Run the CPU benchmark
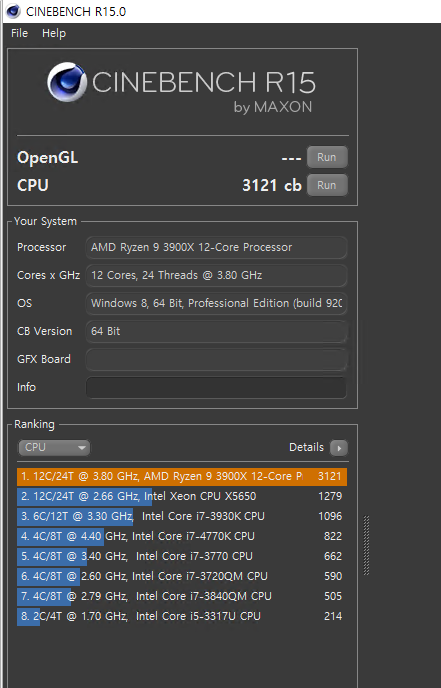 point(327,185)
